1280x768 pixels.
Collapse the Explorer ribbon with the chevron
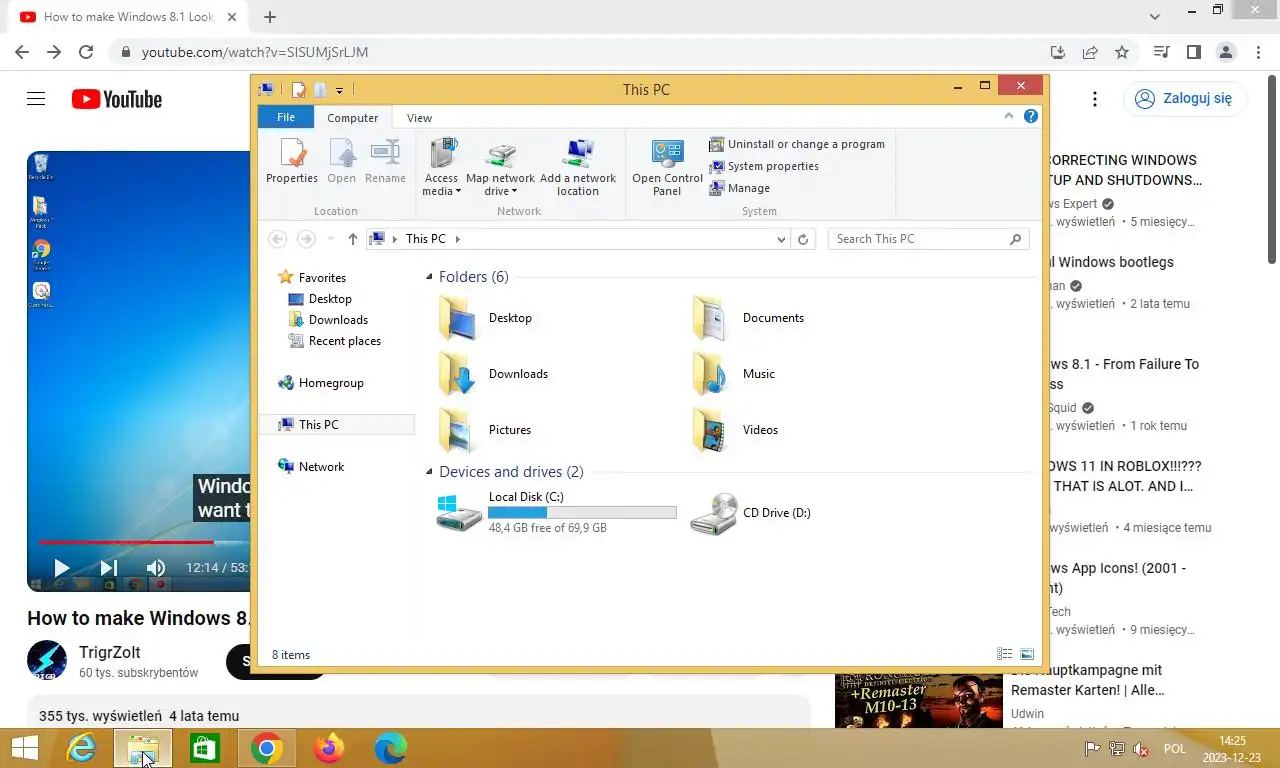1009,116
